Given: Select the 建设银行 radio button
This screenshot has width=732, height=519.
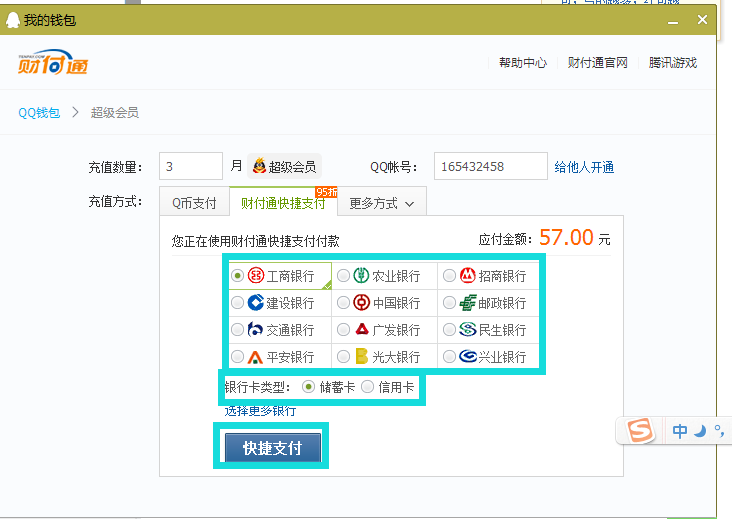Looking at the screenshot, I should [x=237, y=303].
